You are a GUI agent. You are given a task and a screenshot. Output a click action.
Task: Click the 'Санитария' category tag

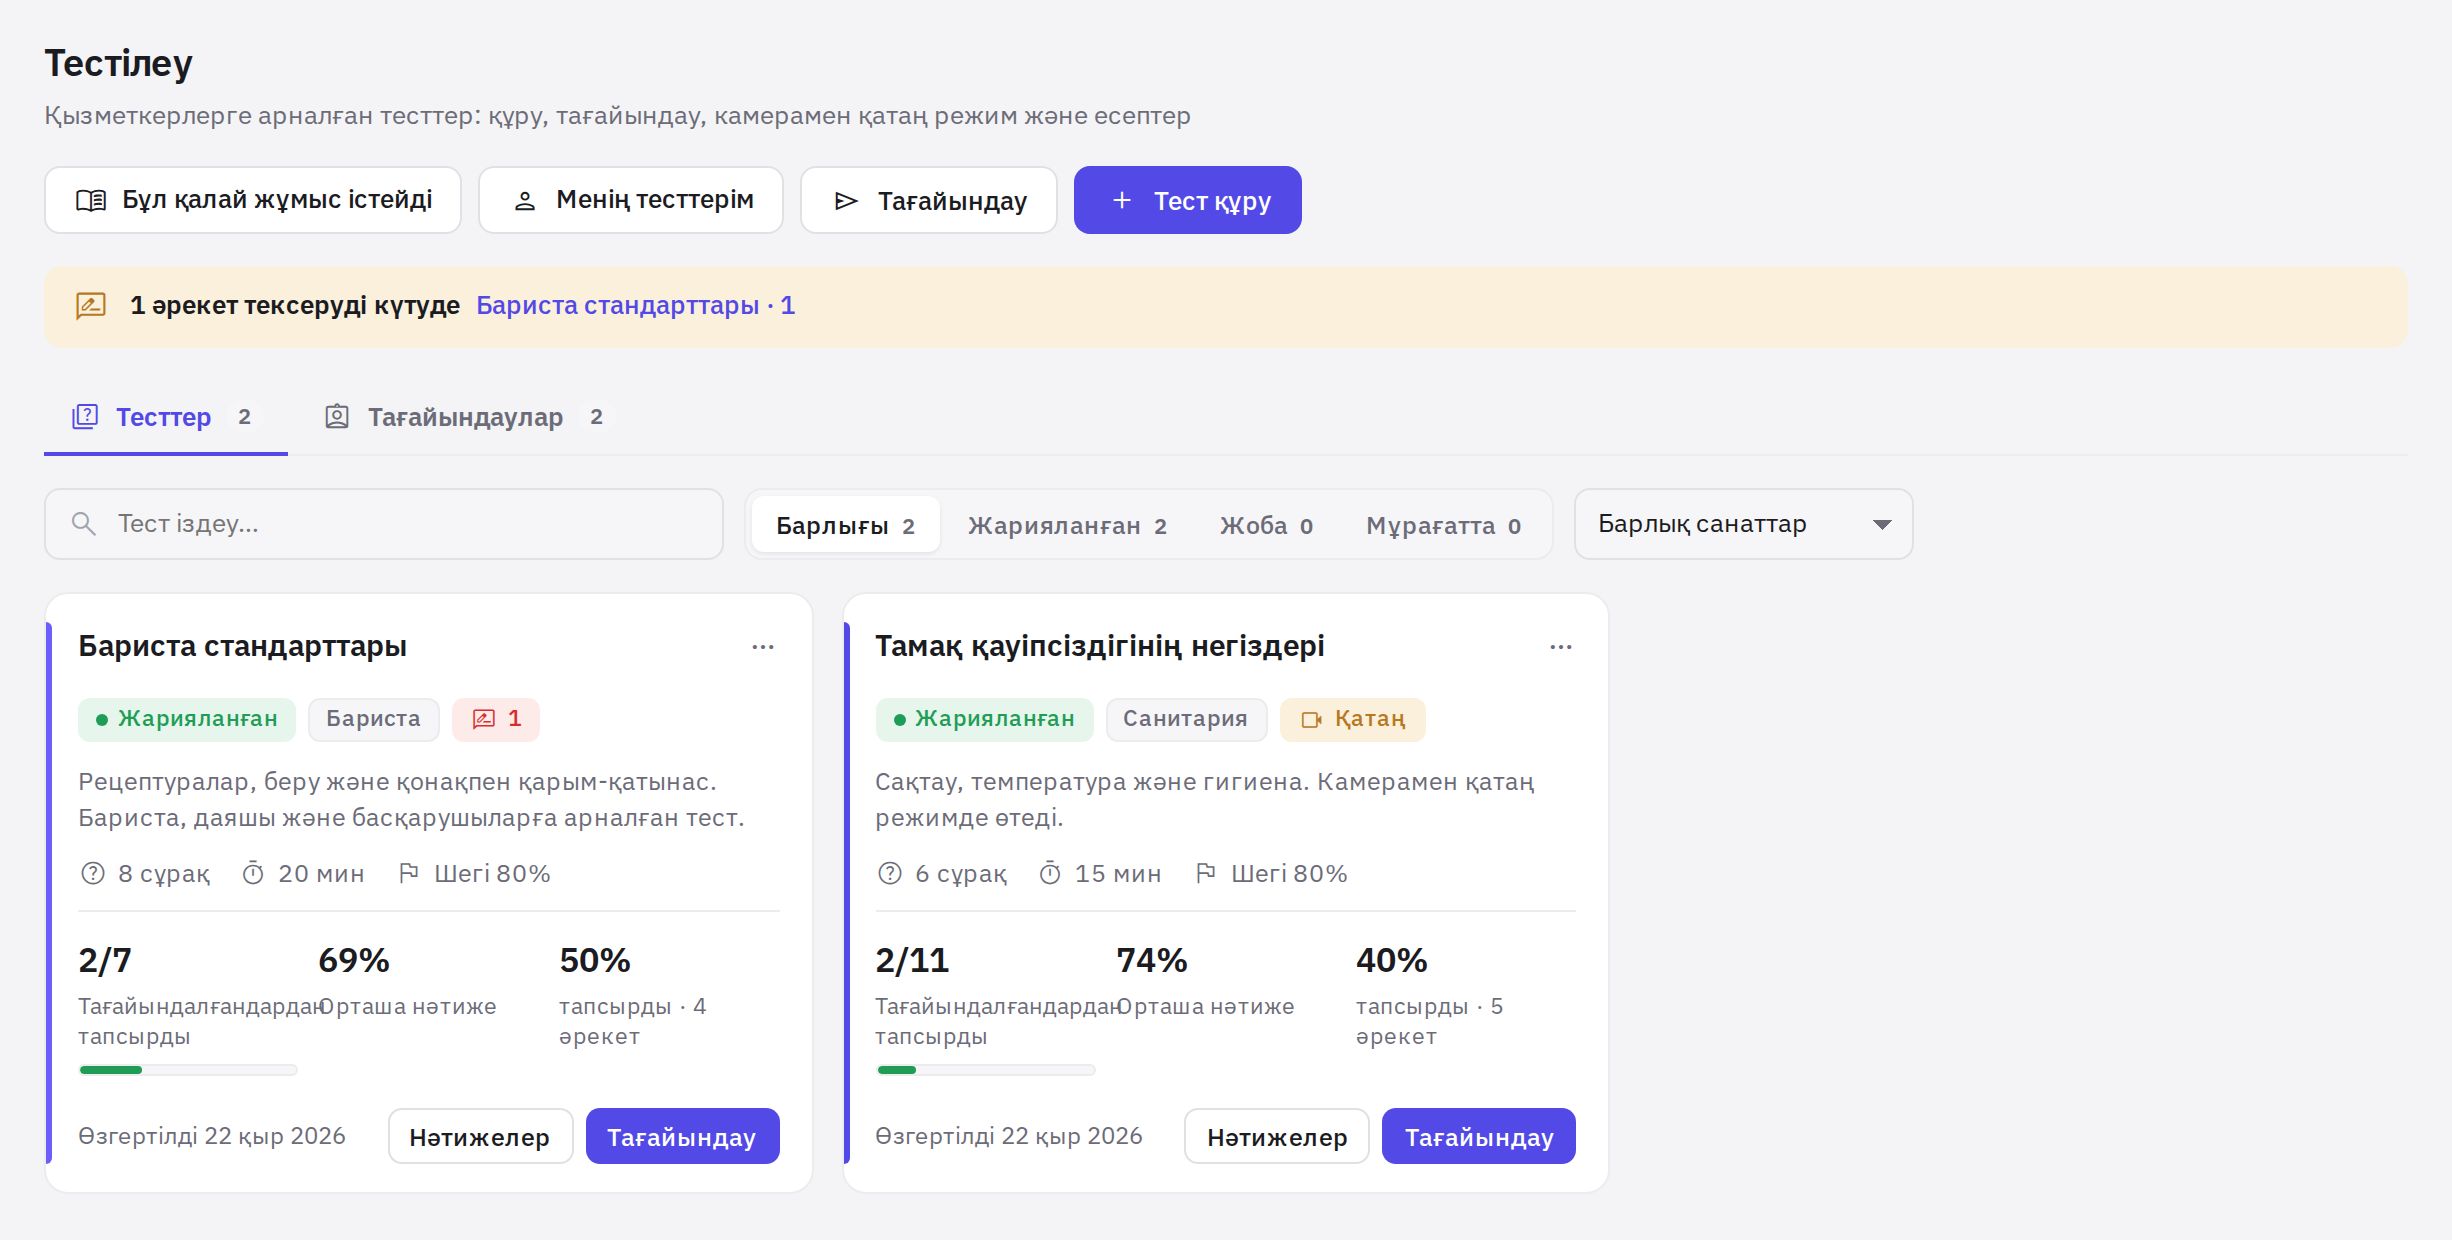(x=1186, y=719)
